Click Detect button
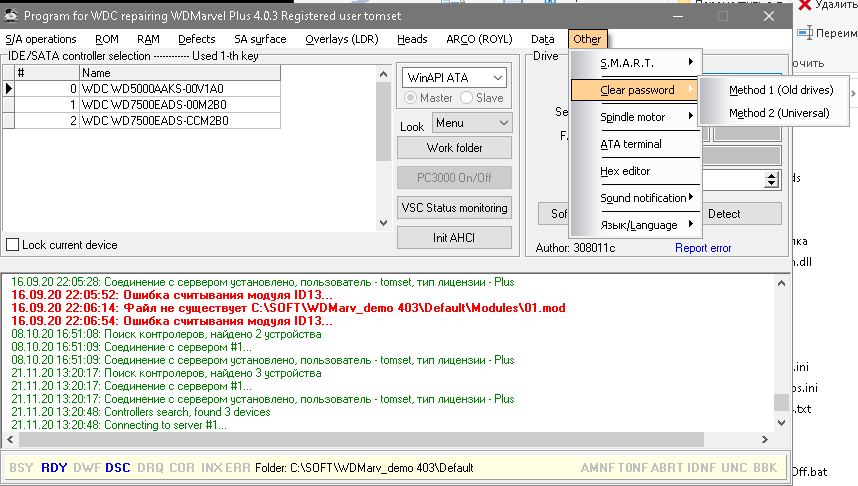 [741, 214]
